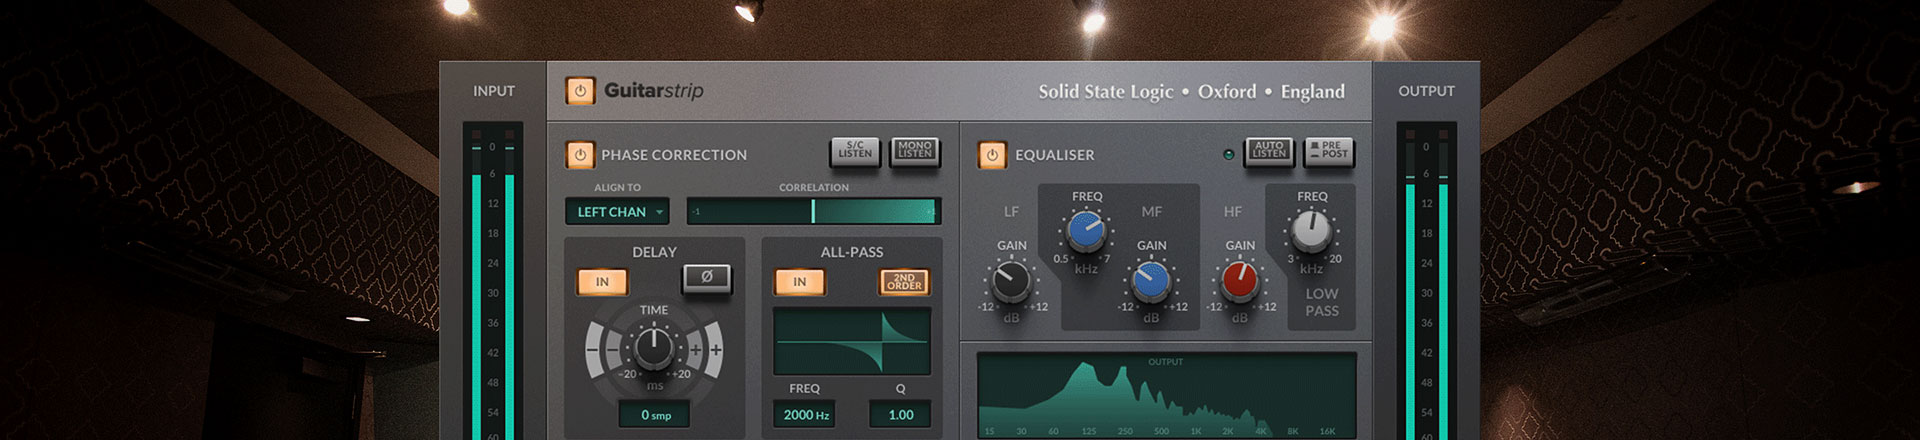Viewport: 1920px width, 440px height.
Task: Click the HF Gain red knob
Action: [1240, 282]
